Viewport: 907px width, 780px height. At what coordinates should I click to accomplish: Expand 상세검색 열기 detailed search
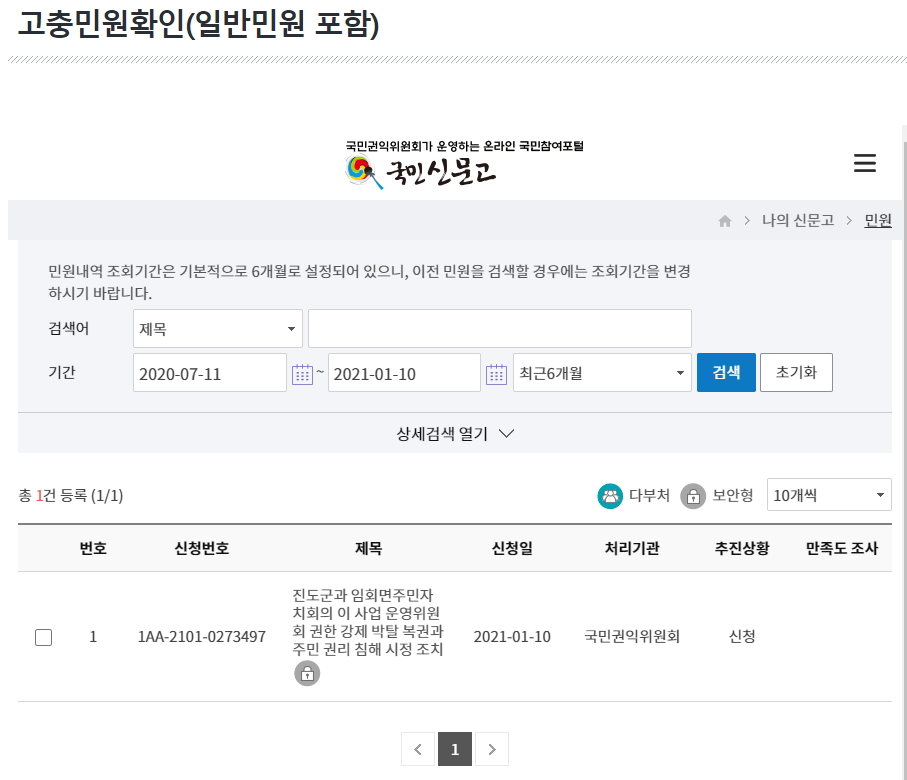(455, 434)
